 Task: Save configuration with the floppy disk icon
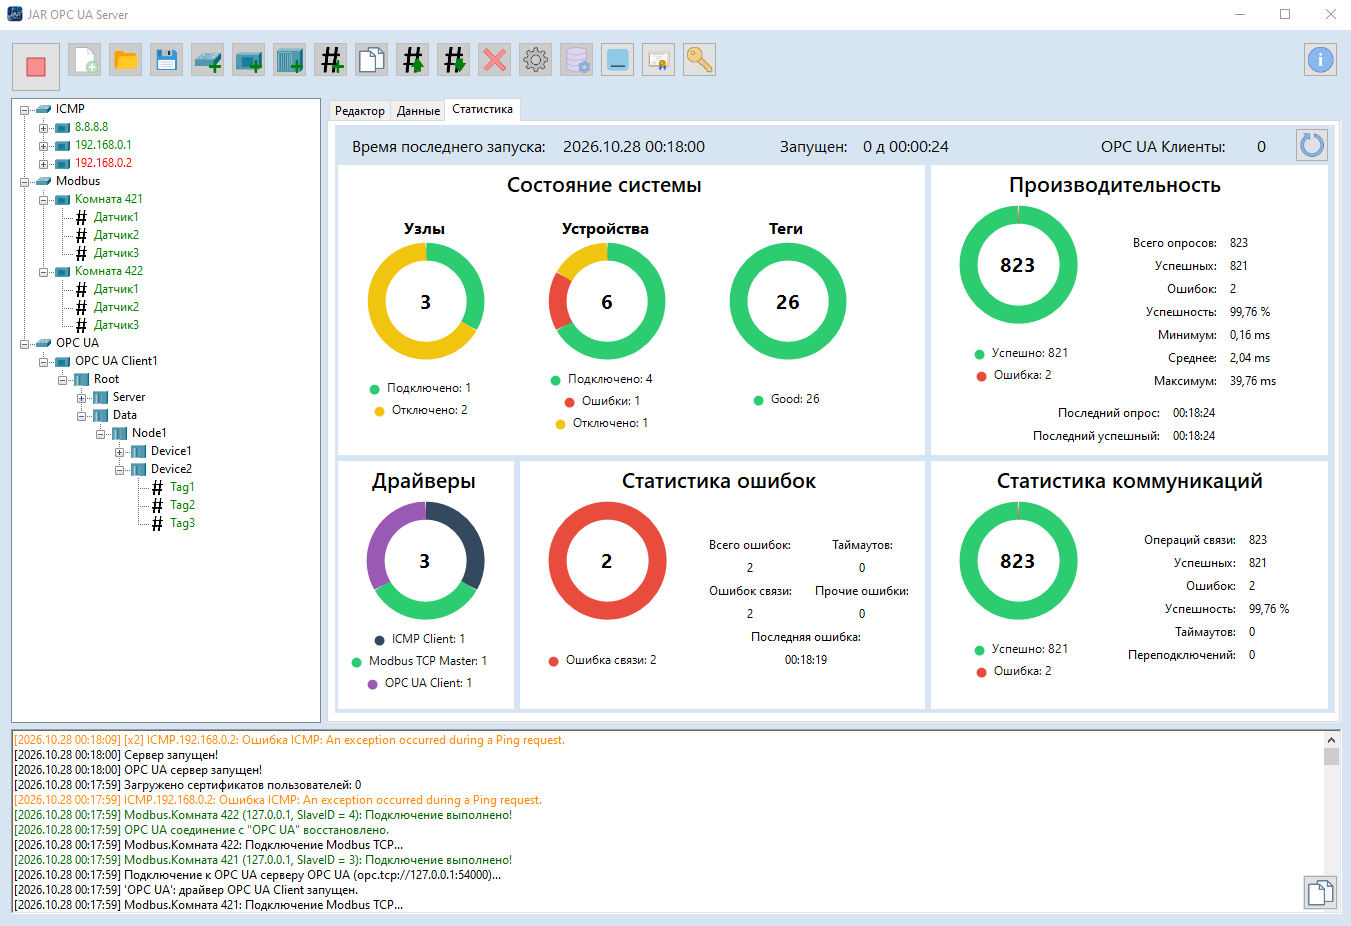click(x=167, y=60)
